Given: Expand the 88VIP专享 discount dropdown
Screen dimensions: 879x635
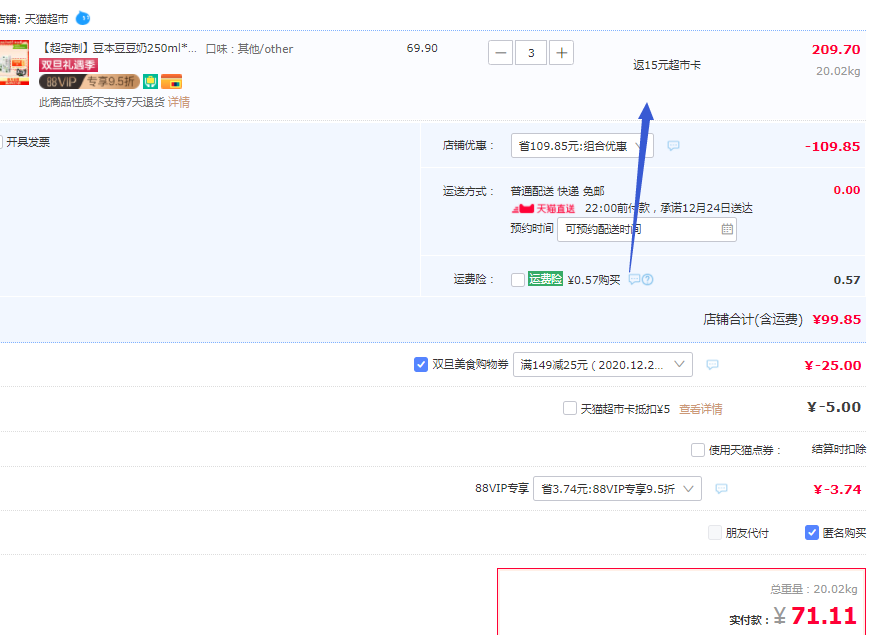Looking at the screenshot, I should point(617,489).
